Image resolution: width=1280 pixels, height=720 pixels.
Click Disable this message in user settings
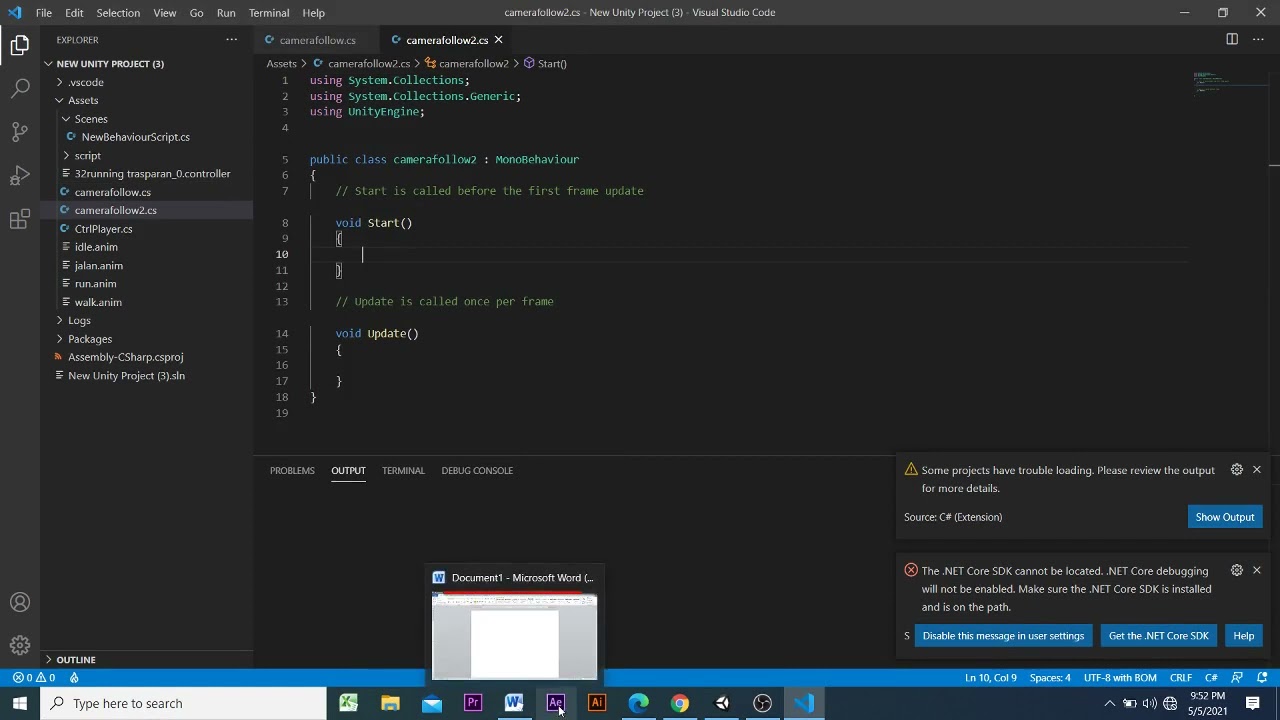(x=1003, y=636)
